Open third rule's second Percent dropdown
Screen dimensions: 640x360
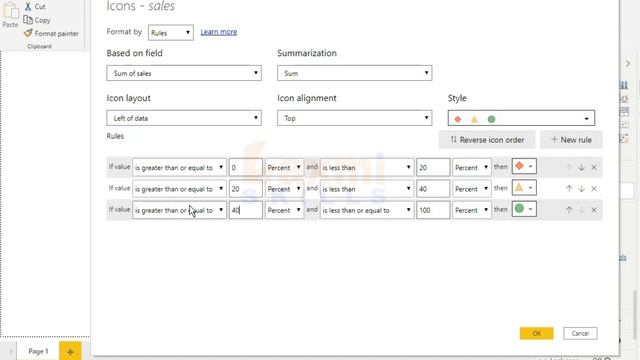point(471,210)
